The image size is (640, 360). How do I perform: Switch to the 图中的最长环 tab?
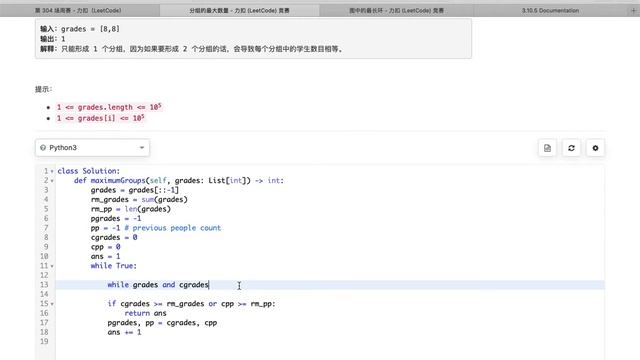(396, 11)
